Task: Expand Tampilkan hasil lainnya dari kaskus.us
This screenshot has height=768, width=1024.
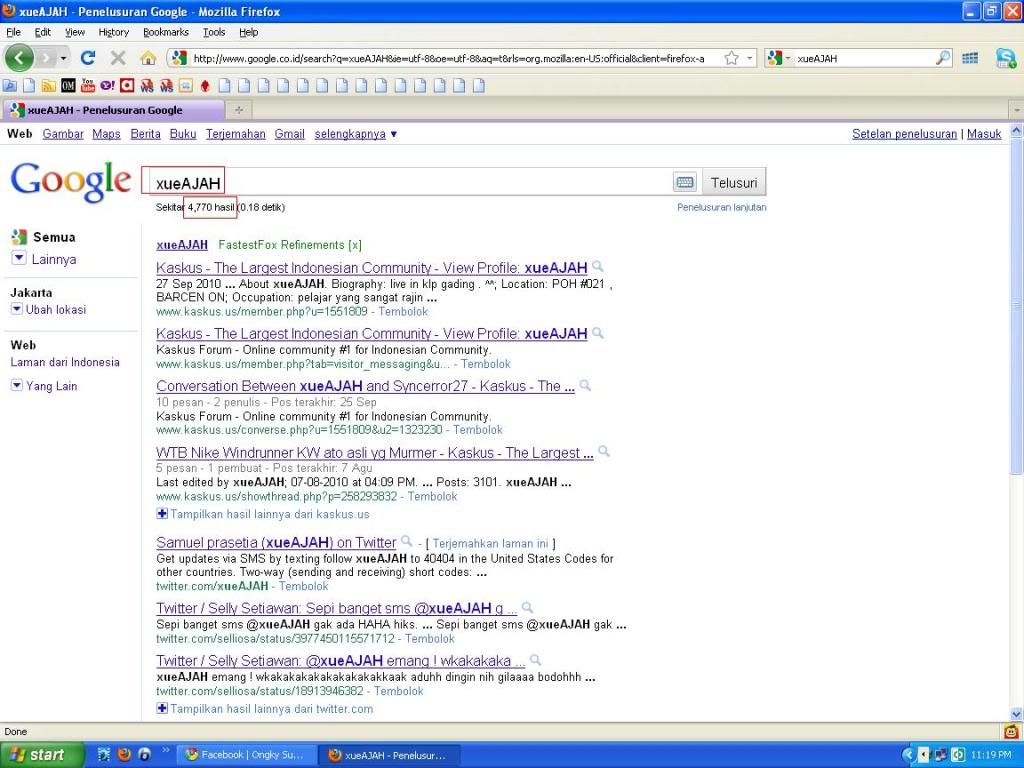Action: (263, 514)
